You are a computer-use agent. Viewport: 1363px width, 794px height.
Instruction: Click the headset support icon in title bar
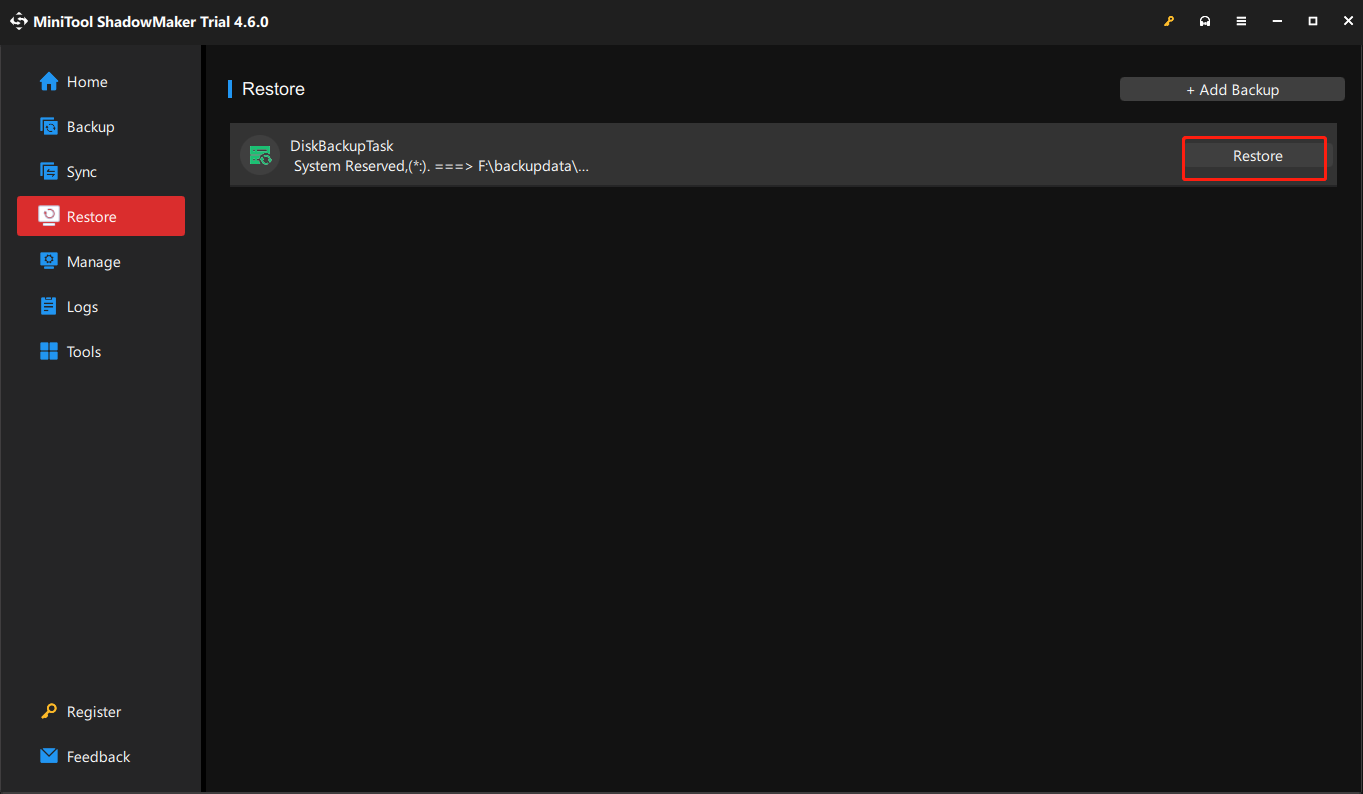click(1205, 21)
